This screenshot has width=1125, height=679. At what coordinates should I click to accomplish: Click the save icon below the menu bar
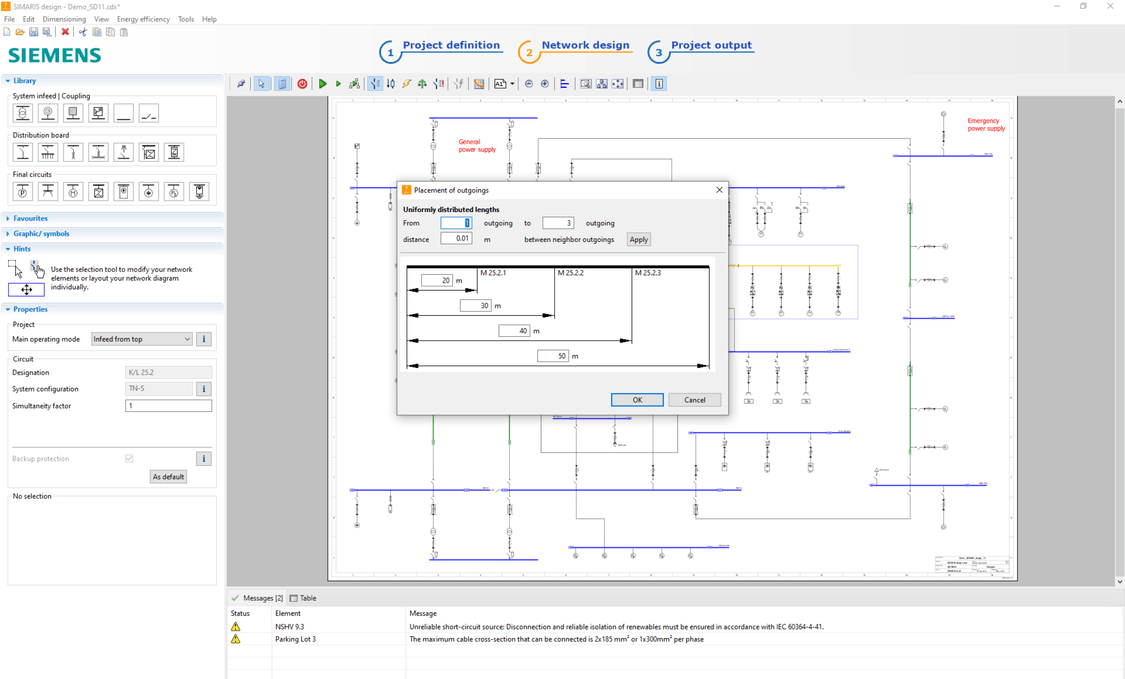pyautogui.click(x=32, y=31)
